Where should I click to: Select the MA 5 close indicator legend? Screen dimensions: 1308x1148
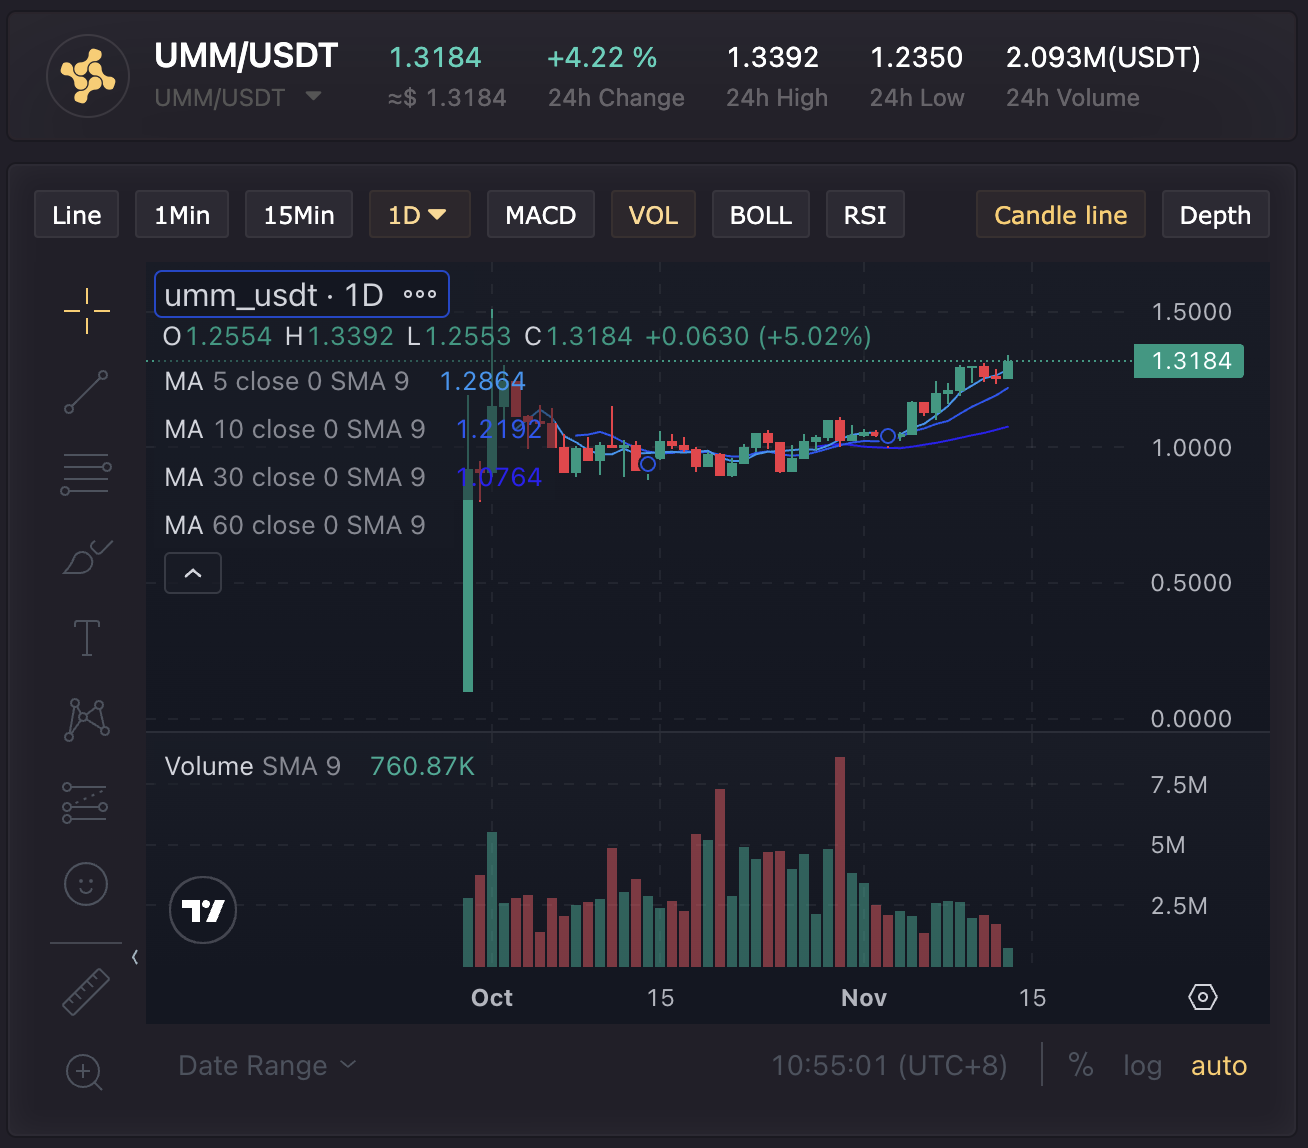[x=287, y=381]
